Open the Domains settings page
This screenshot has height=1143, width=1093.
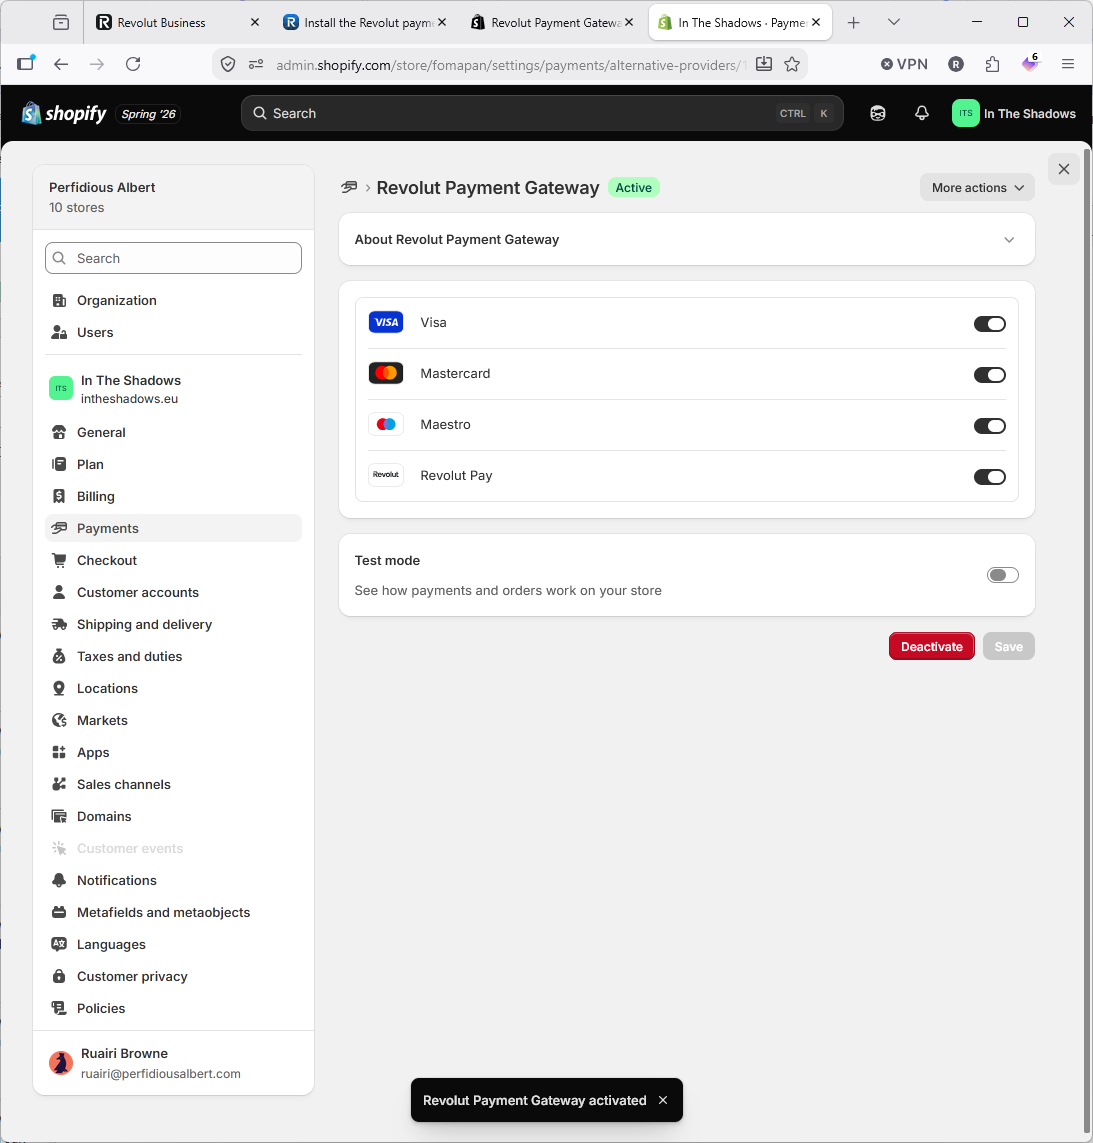click(174, 816)
